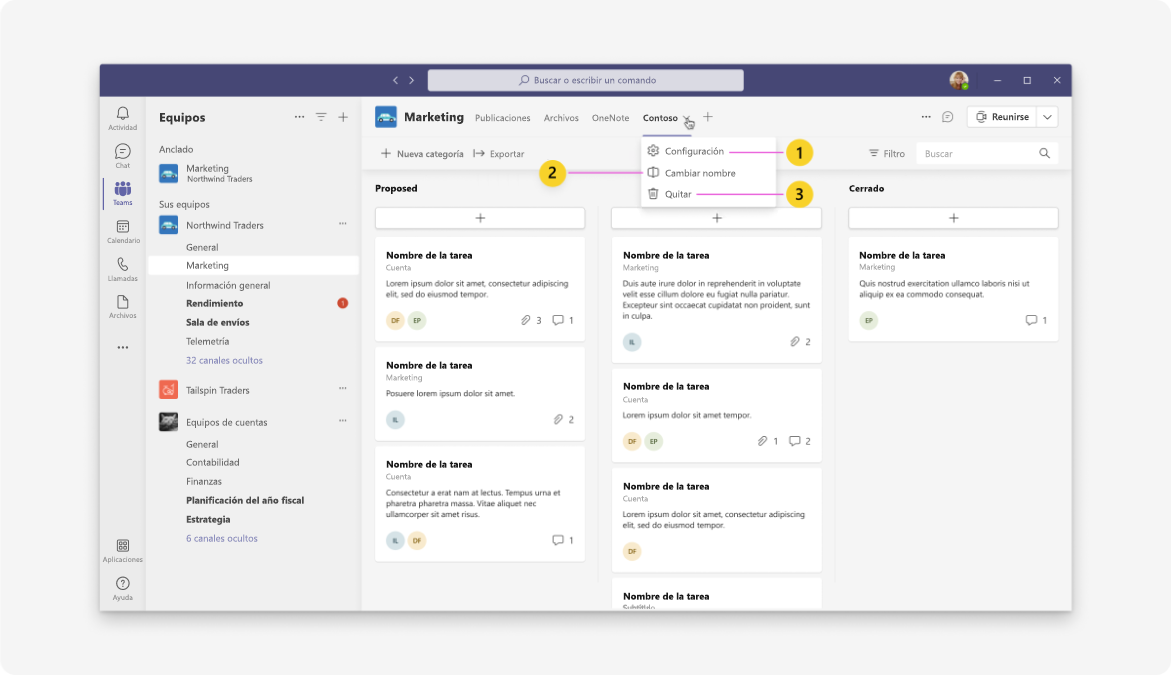Screen dimensions: 1172x675
Task: Go forward with the right arrow
Action: coord(411,80)
